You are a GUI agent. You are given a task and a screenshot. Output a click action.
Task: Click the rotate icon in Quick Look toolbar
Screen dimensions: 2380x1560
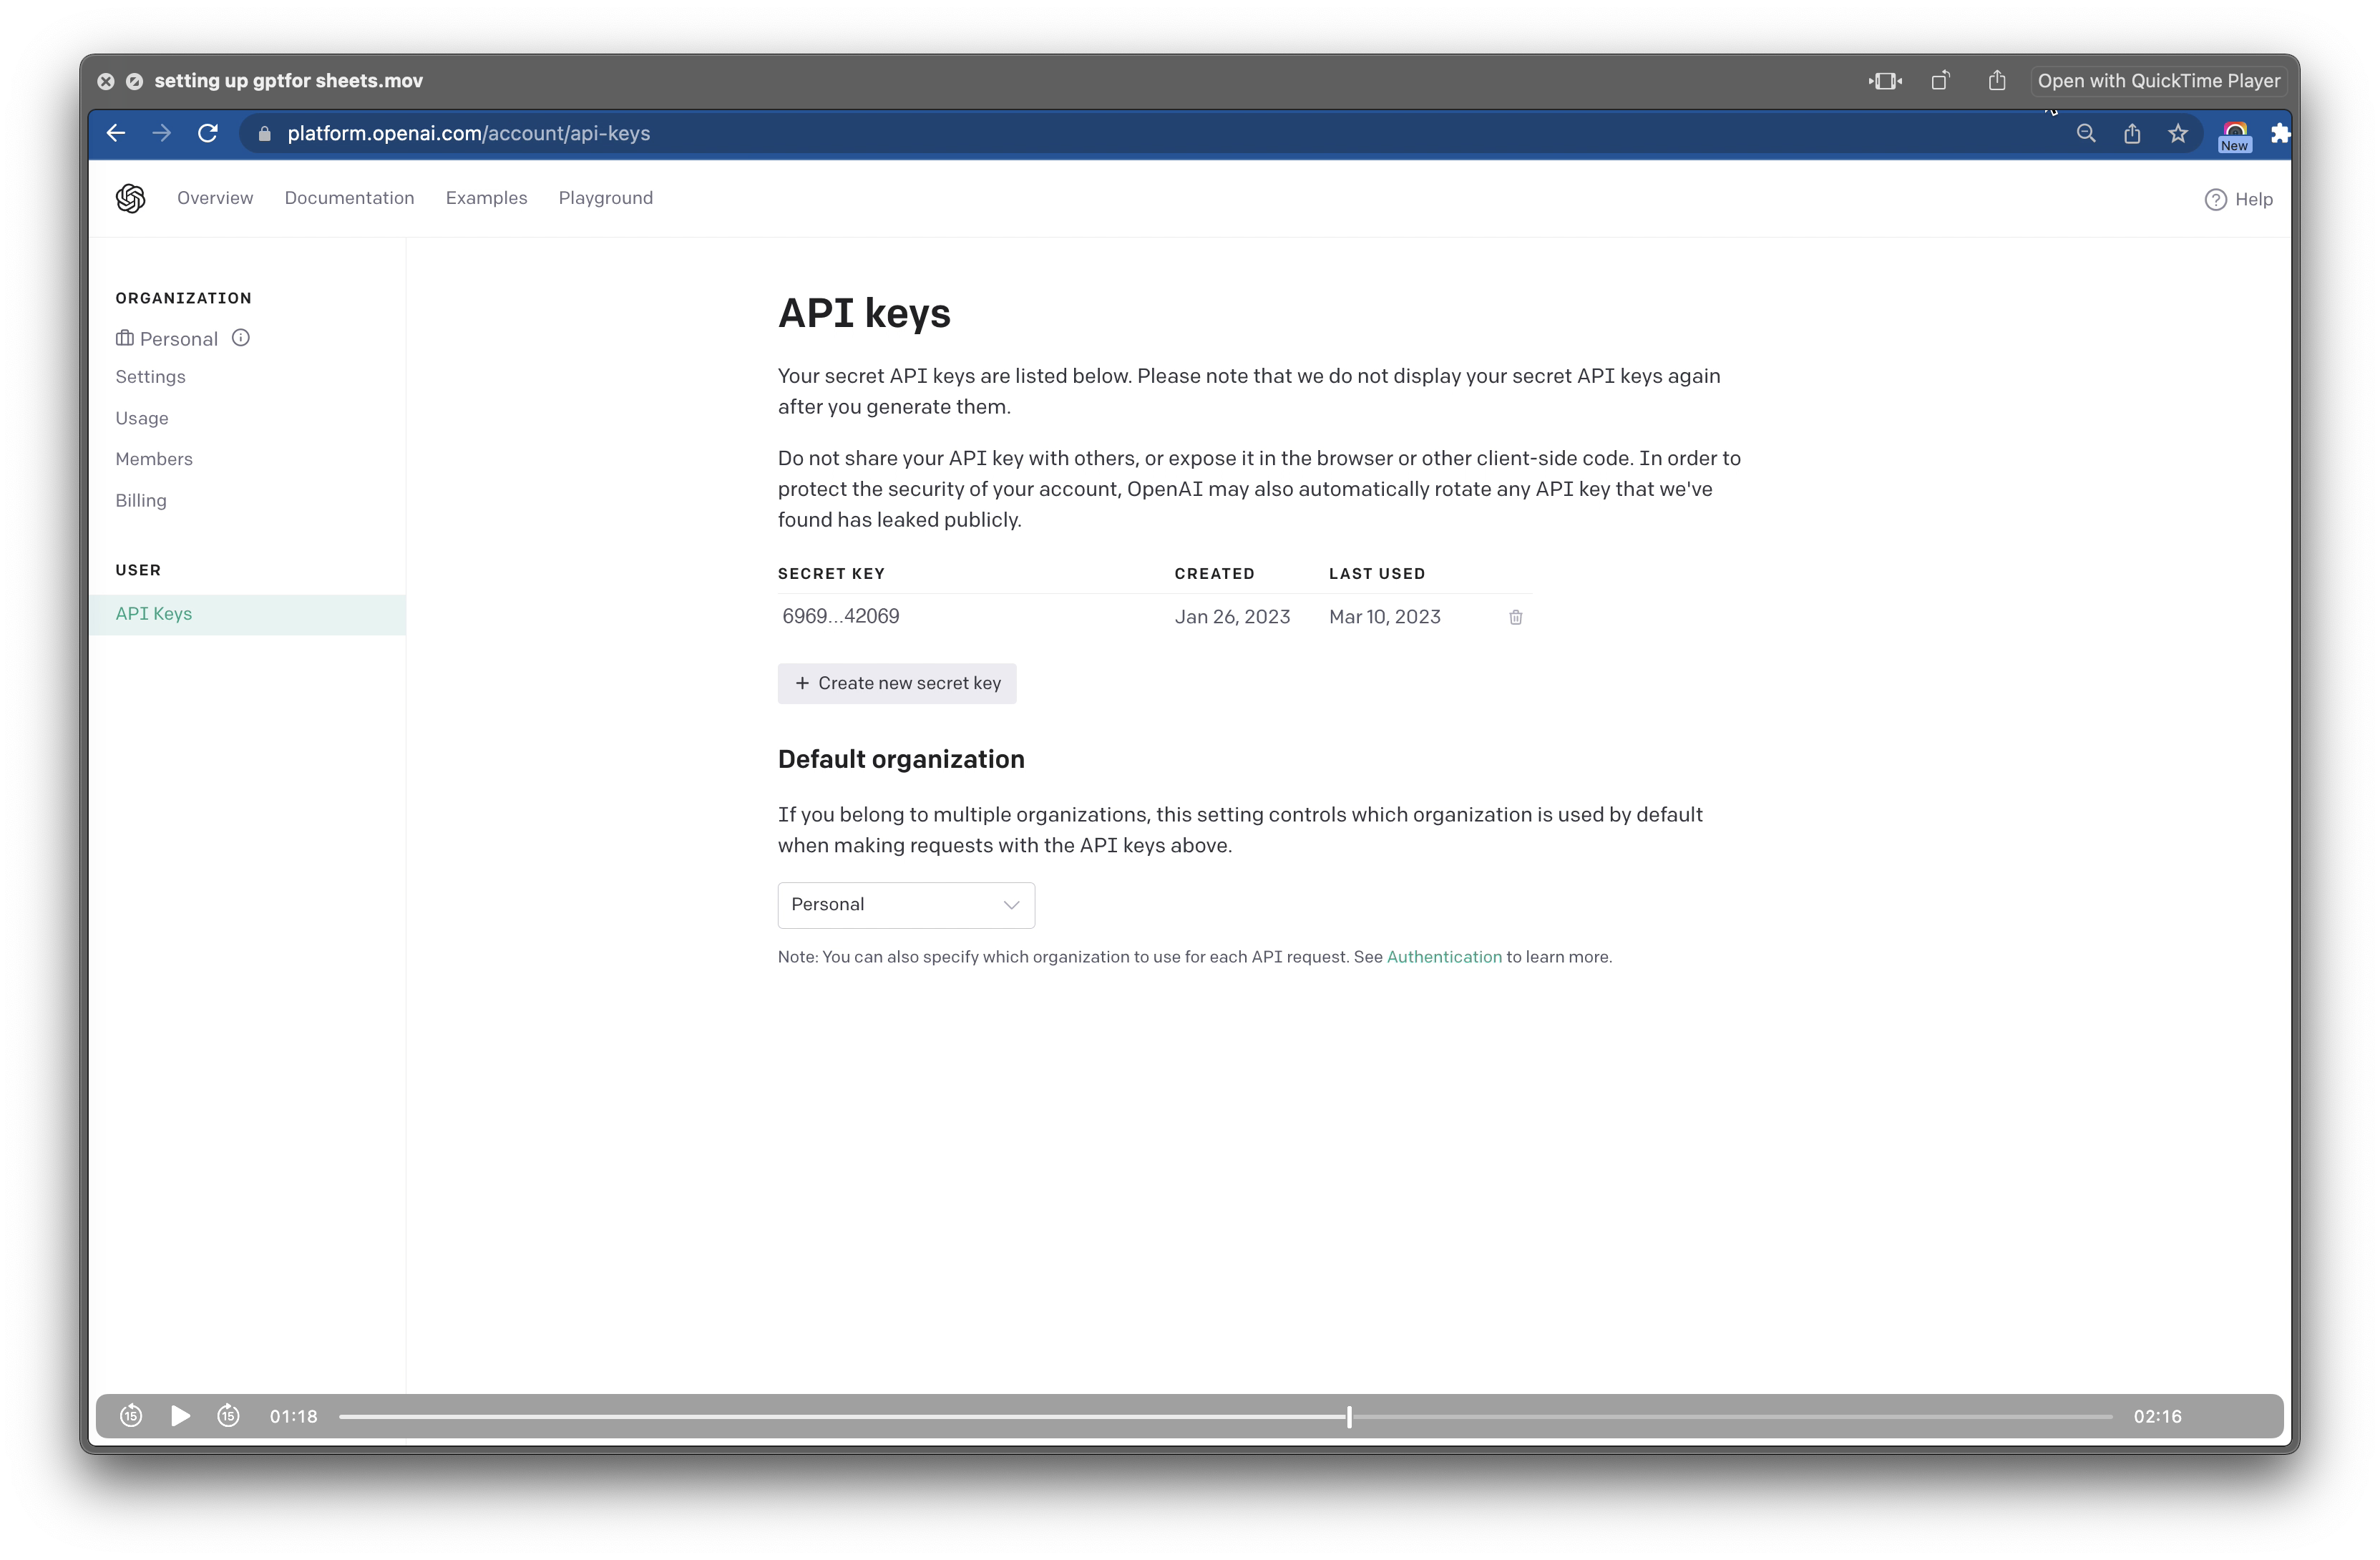pos(1940,81)
